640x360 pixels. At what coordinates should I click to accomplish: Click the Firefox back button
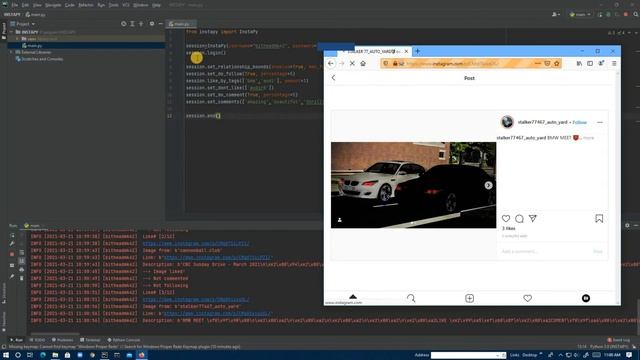click(x=331, y=64)
